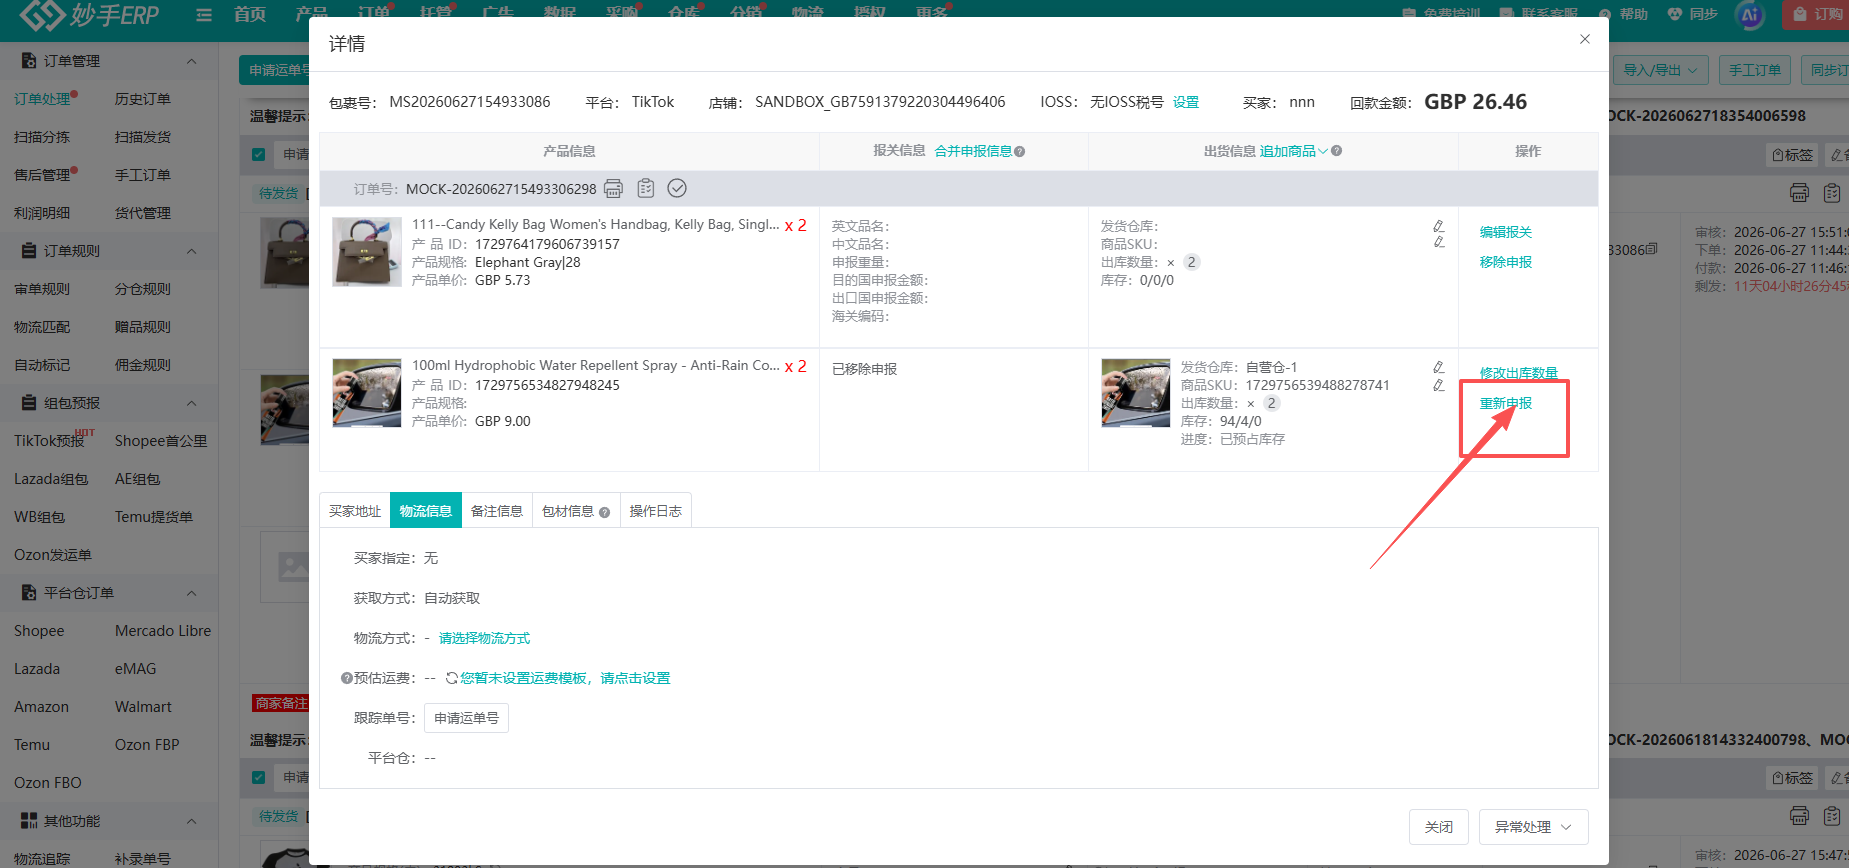Open the 导入/导出 dropdown in background toolbar

coord(1660,70)
